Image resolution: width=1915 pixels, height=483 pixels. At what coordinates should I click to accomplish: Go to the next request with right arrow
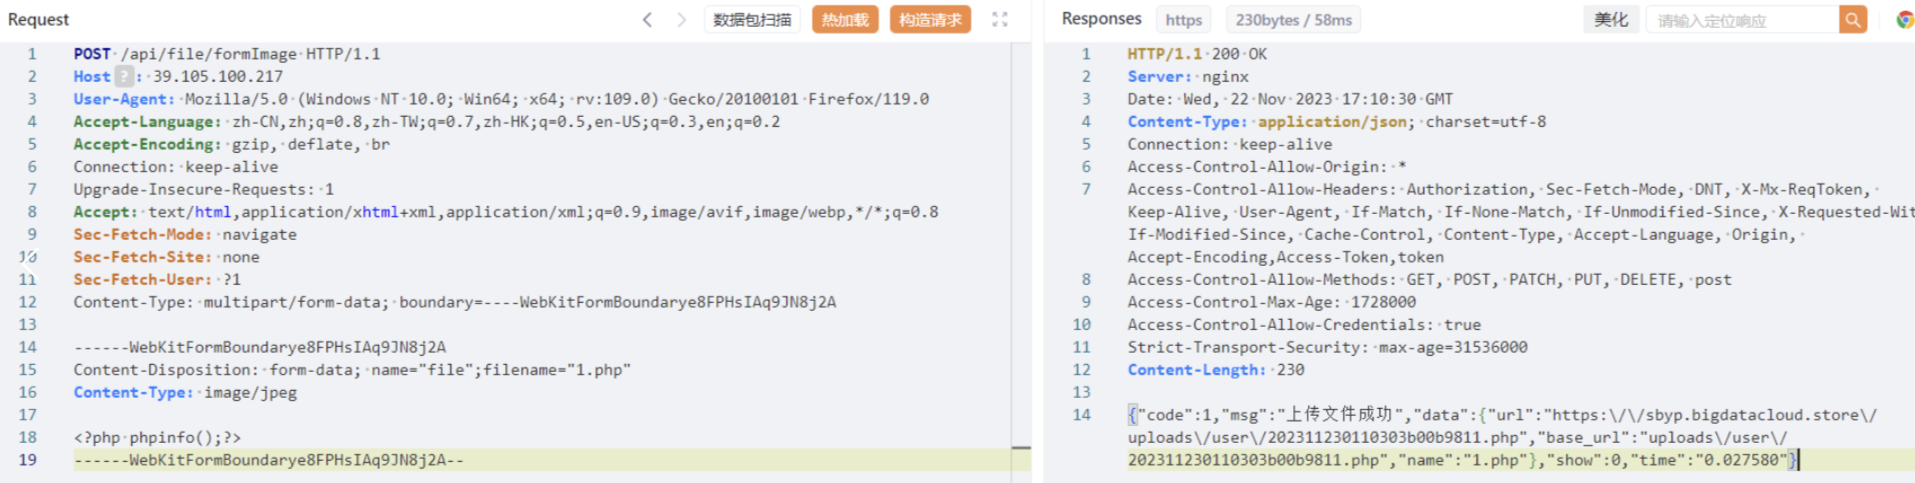coord(681,19)
